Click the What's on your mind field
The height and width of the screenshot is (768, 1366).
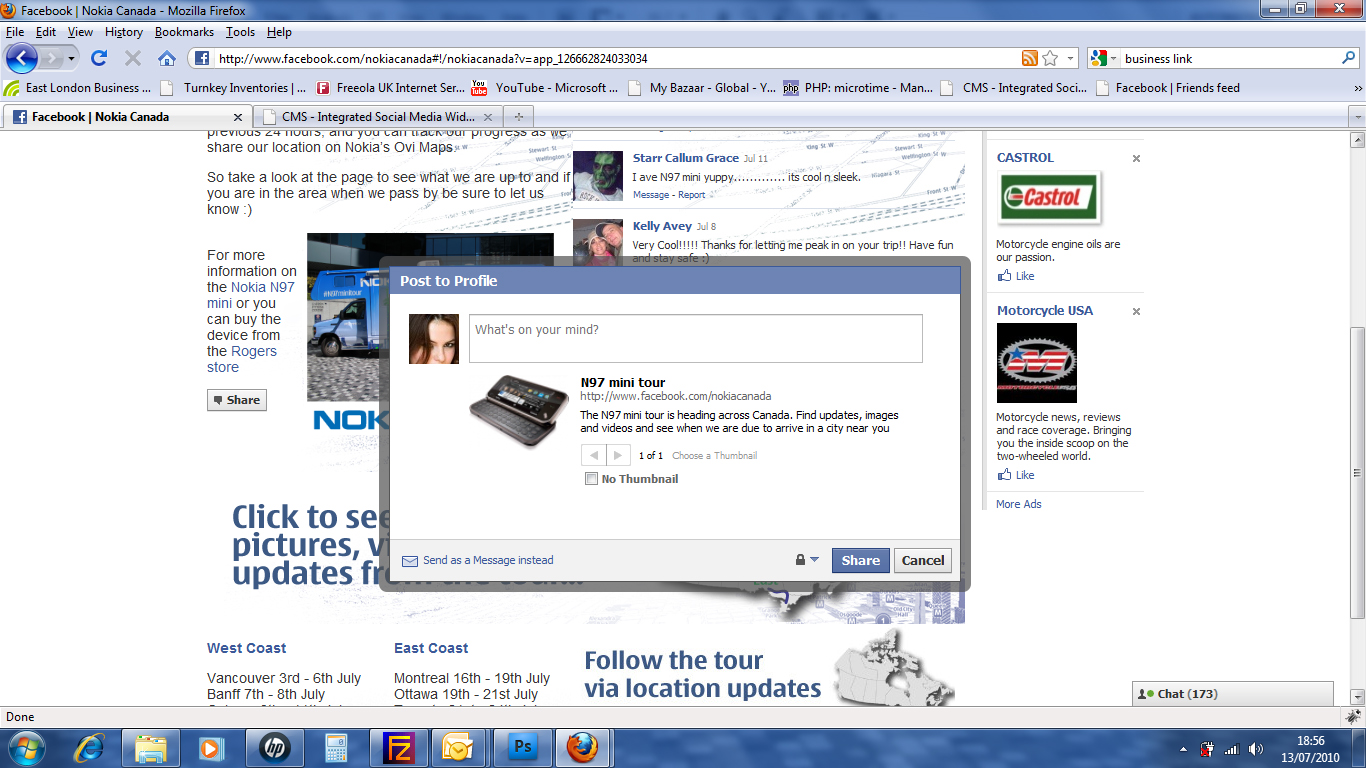click(x=695, y=338)
